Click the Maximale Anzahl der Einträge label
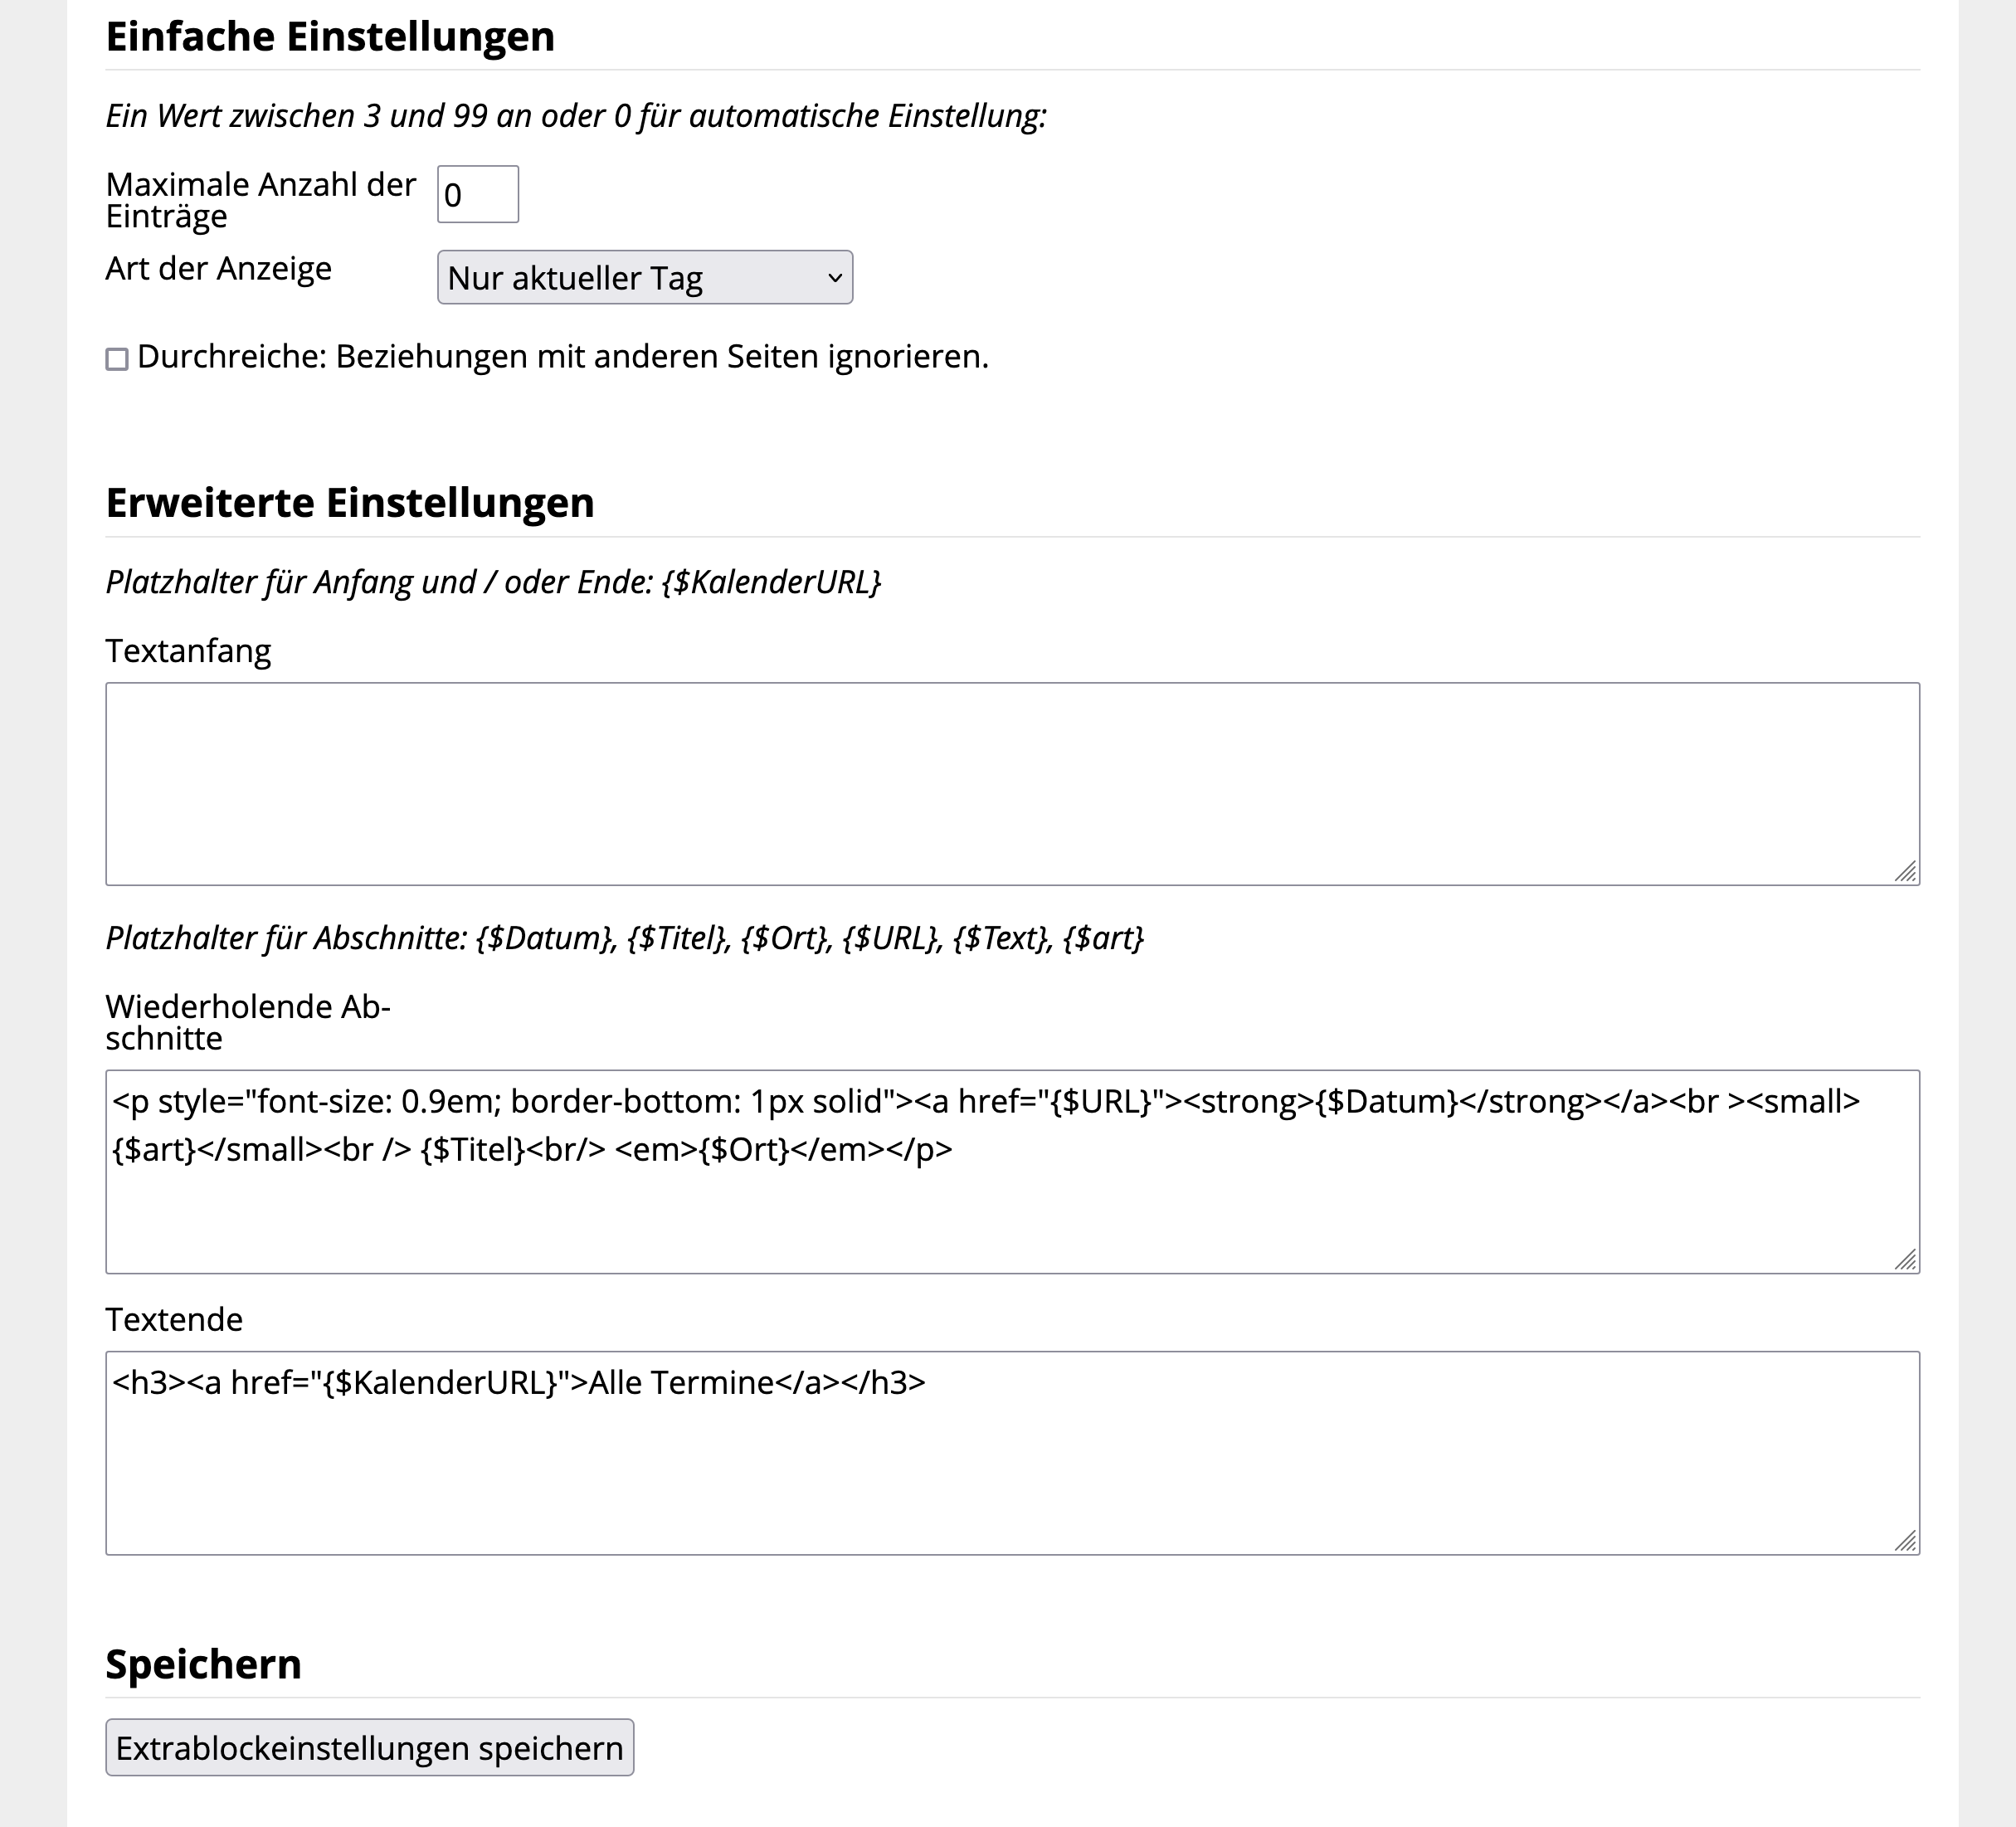Viewport: 2016px width, 1827px height. tap(260, 200)
